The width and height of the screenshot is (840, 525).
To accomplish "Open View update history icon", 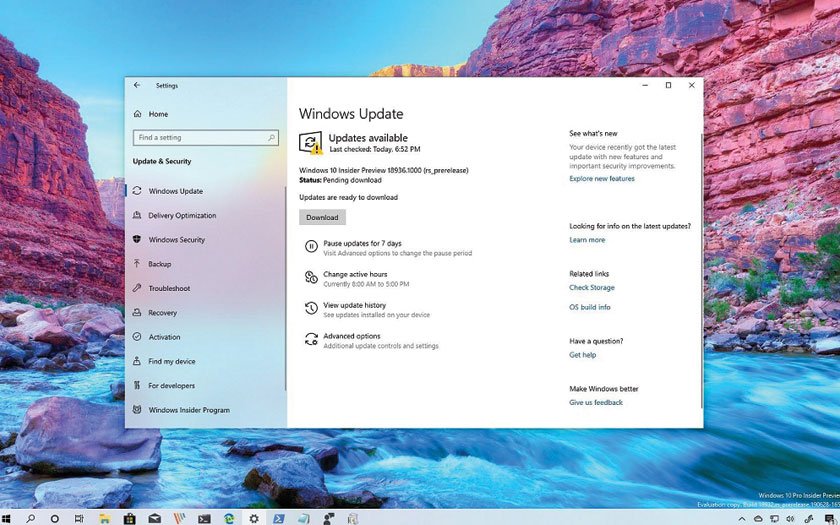I will (310, 309).
